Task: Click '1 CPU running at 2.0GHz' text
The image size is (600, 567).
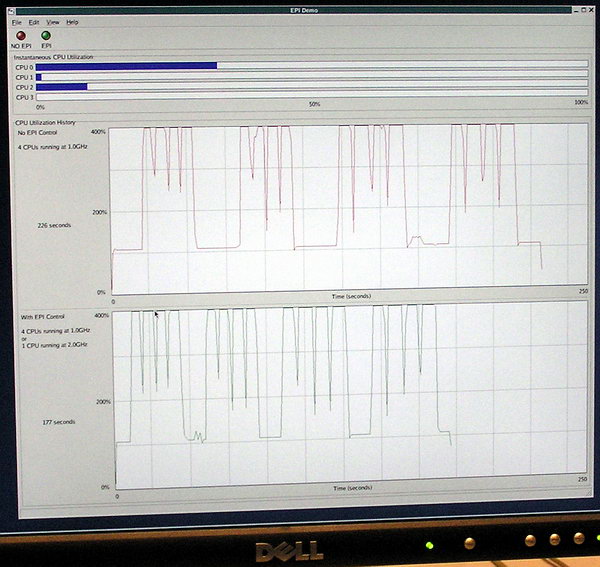Action: click(x=55, y=345)
